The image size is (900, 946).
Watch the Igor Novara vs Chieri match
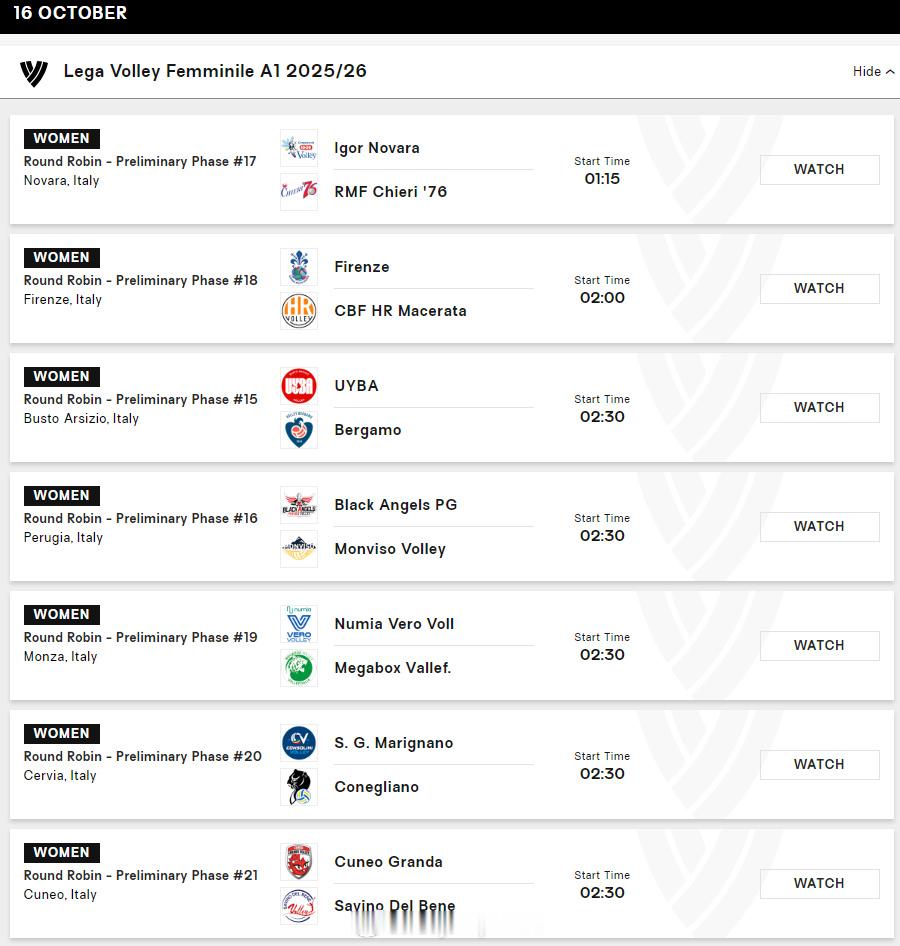[819, 170]
